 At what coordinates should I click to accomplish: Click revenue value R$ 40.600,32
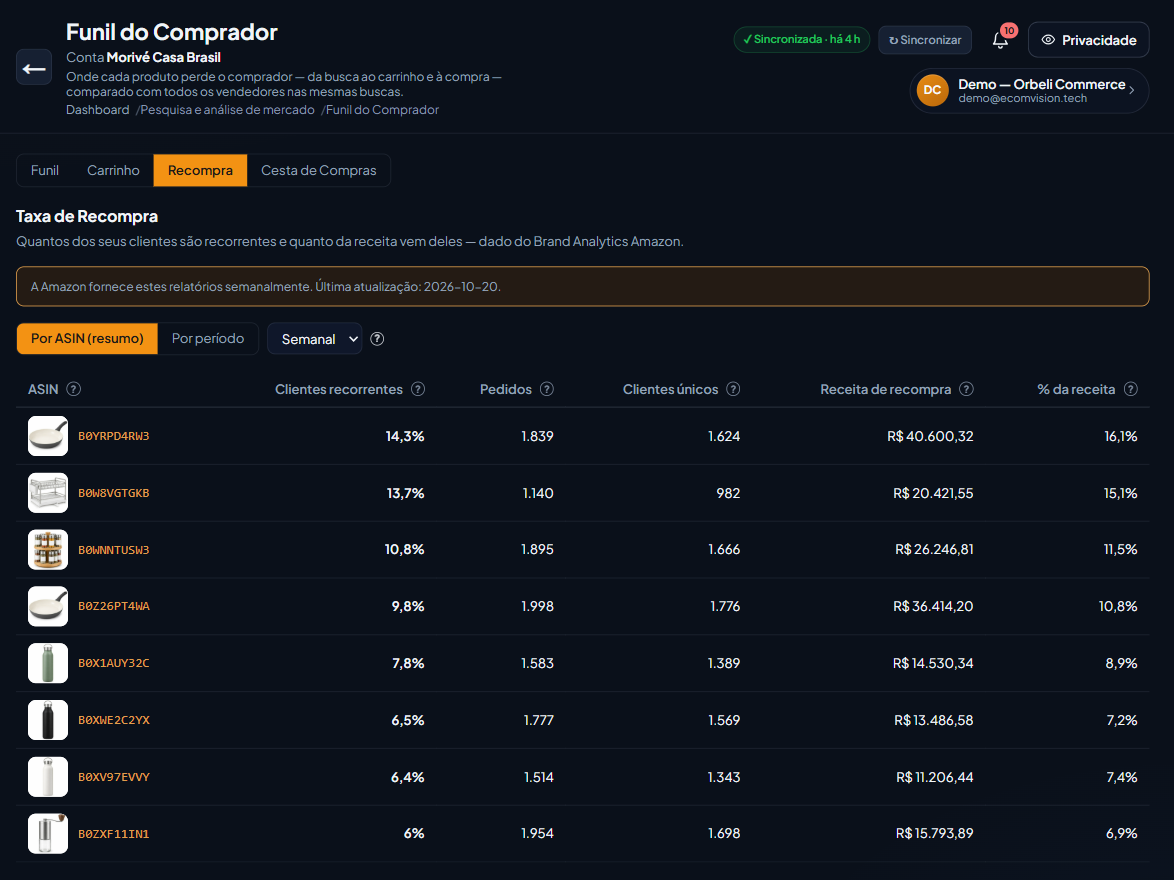point(930,436)
